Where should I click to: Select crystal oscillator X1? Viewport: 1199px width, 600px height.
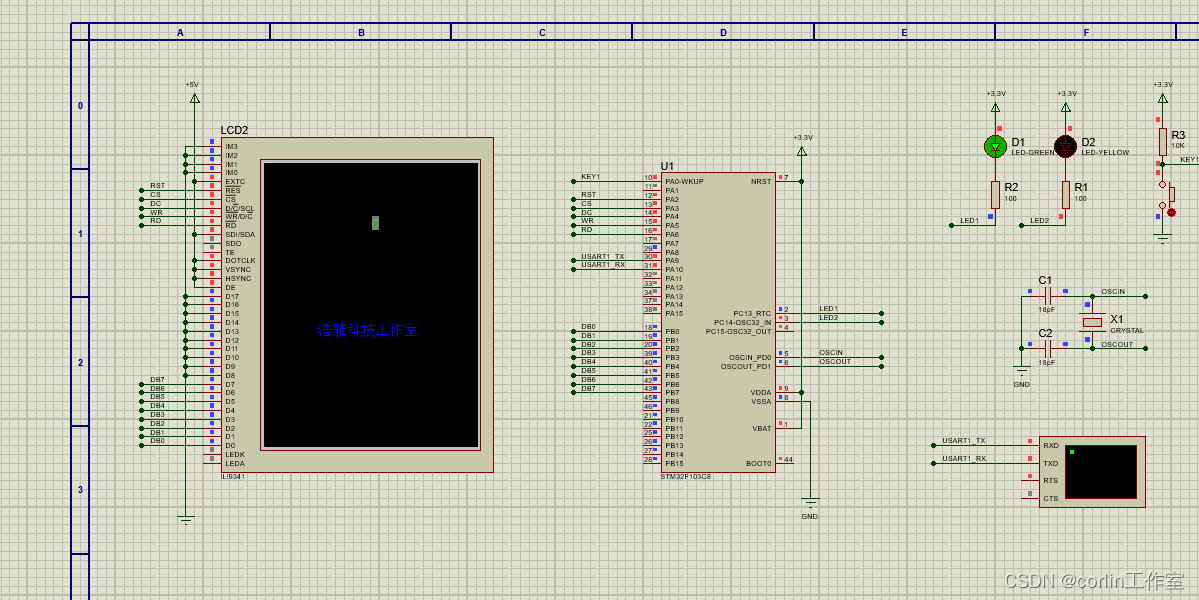[1092, 324]
